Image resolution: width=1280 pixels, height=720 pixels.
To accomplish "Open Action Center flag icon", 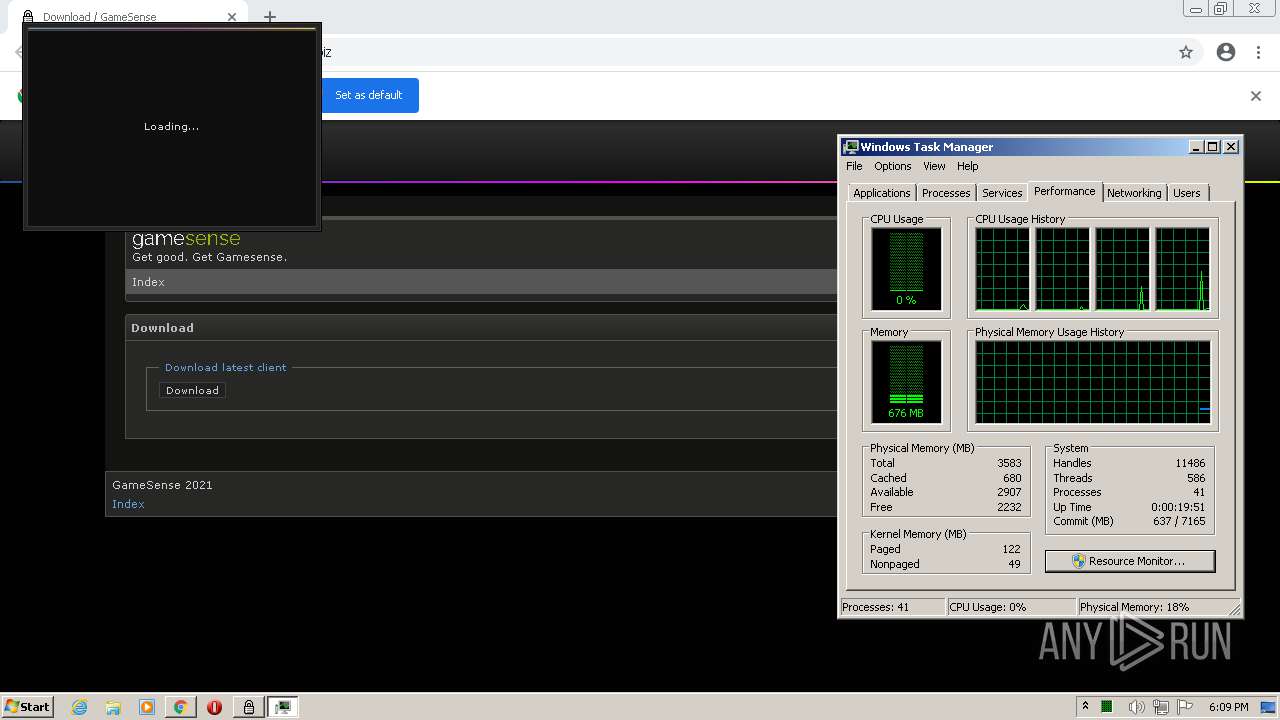I will [1185, 707].
